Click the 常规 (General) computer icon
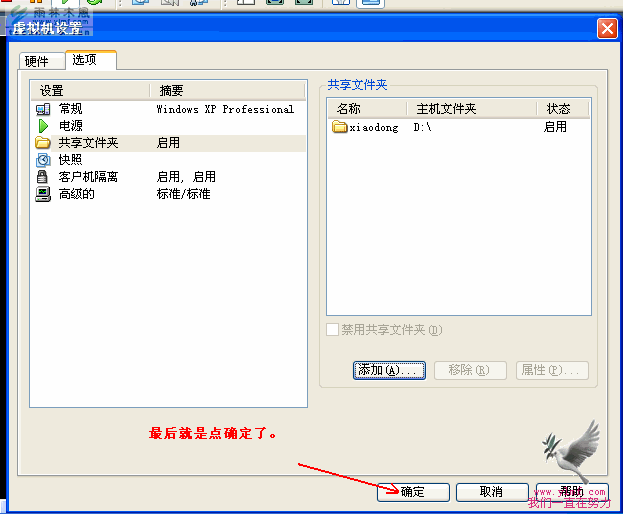623x514 pixels. (x=43, y=109)
